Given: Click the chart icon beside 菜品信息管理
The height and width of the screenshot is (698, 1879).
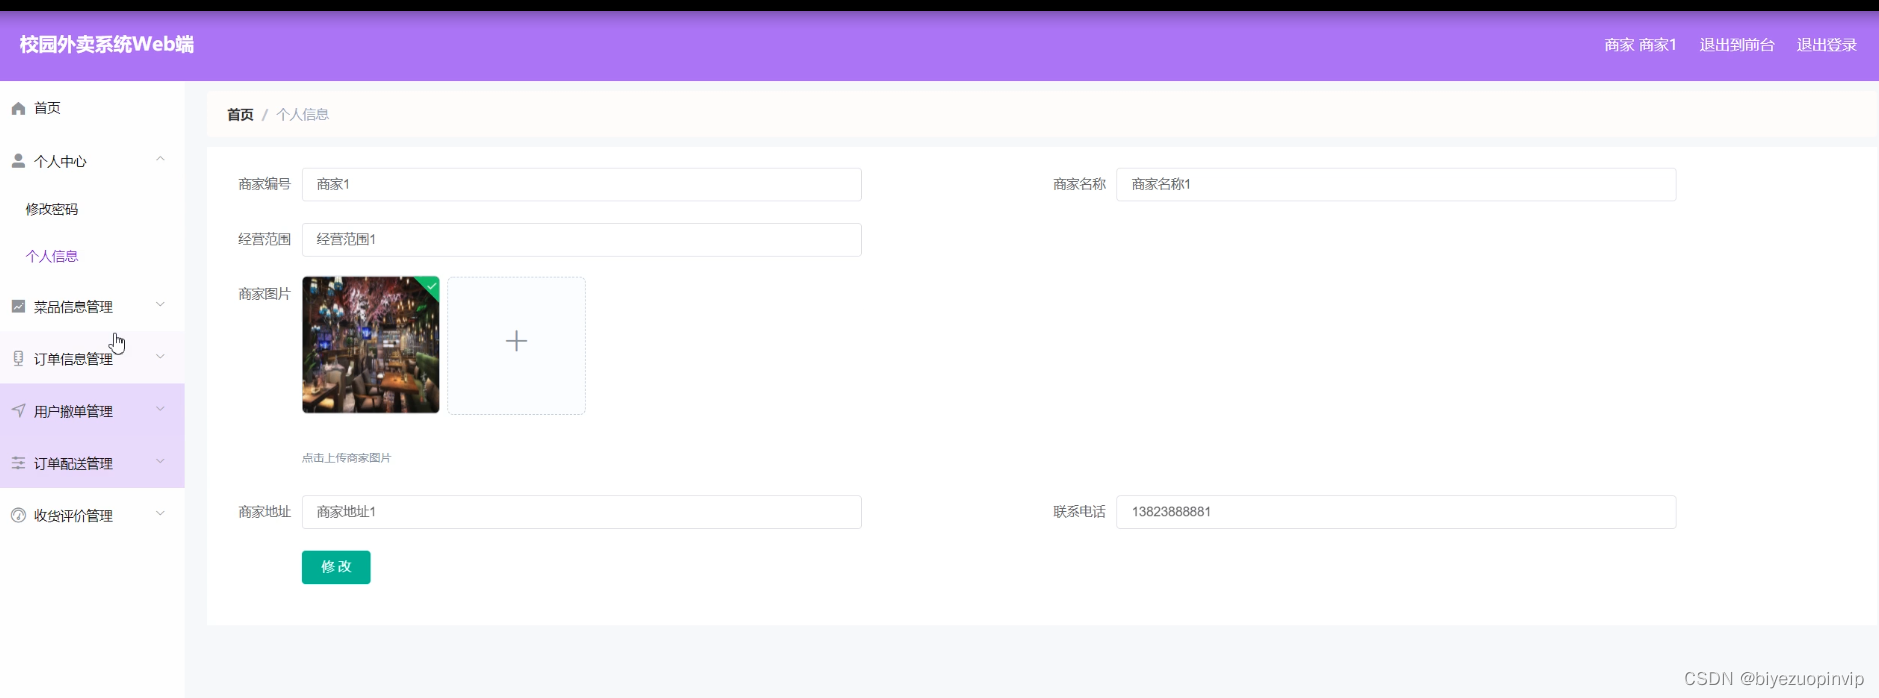Looking at the screenshot, I should point(18,306).
